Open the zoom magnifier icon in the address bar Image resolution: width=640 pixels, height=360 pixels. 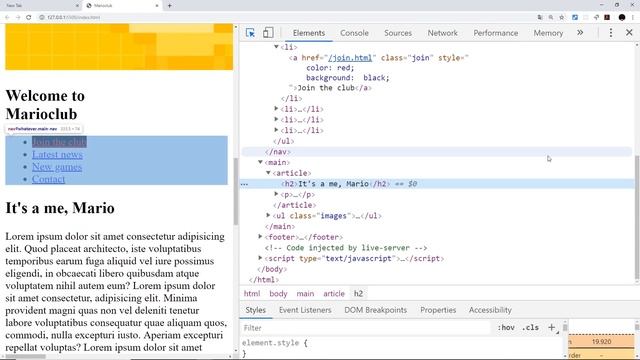551,17
